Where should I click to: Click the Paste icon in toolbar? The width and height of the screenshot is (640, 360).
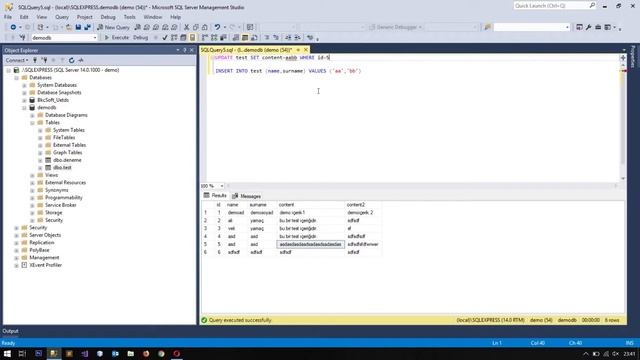204,27
